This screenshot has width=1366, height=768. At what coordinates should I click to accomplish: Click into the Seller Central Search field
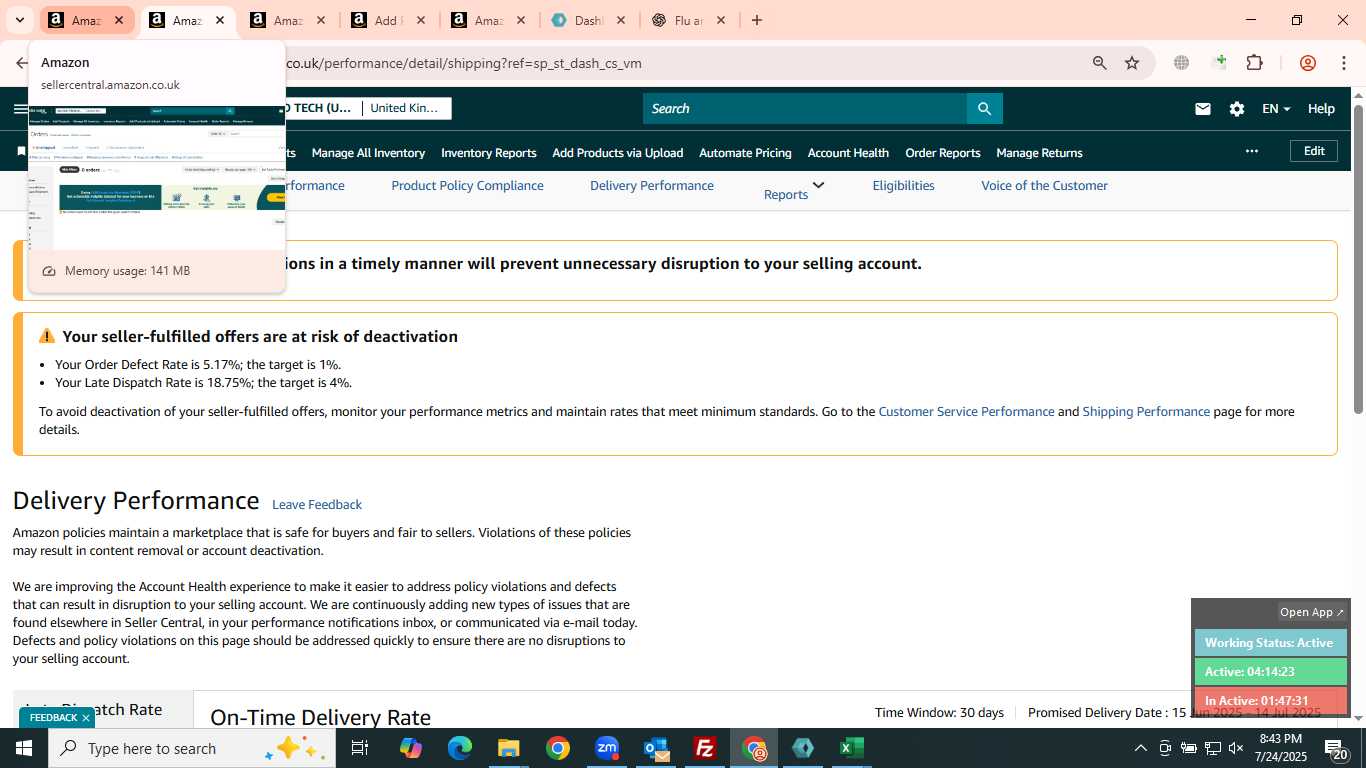pos(805,109)
